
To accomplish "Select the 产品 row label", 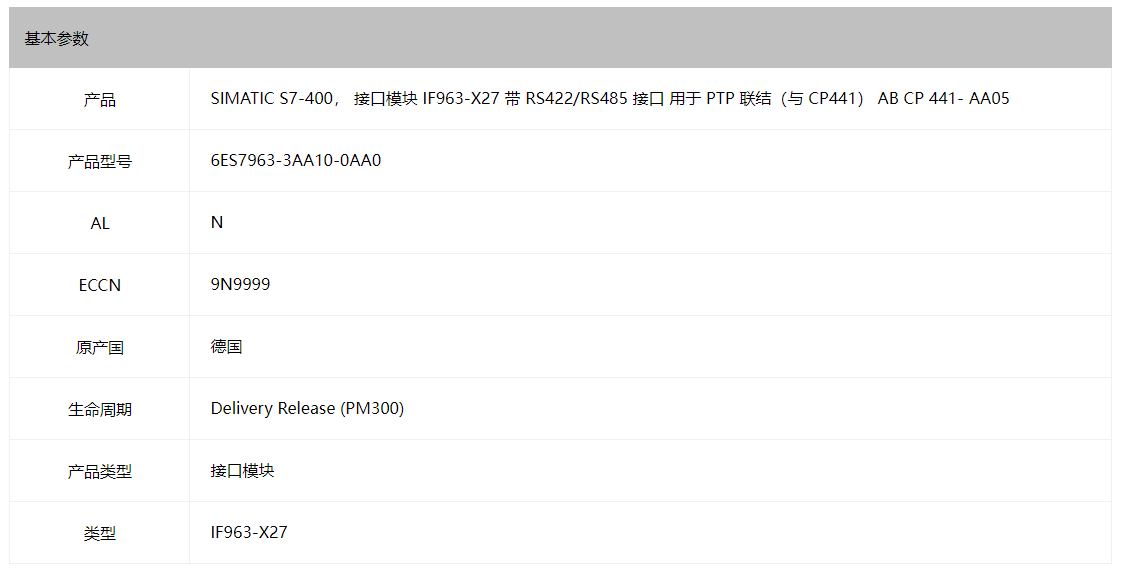I will [x=99, y=99].
